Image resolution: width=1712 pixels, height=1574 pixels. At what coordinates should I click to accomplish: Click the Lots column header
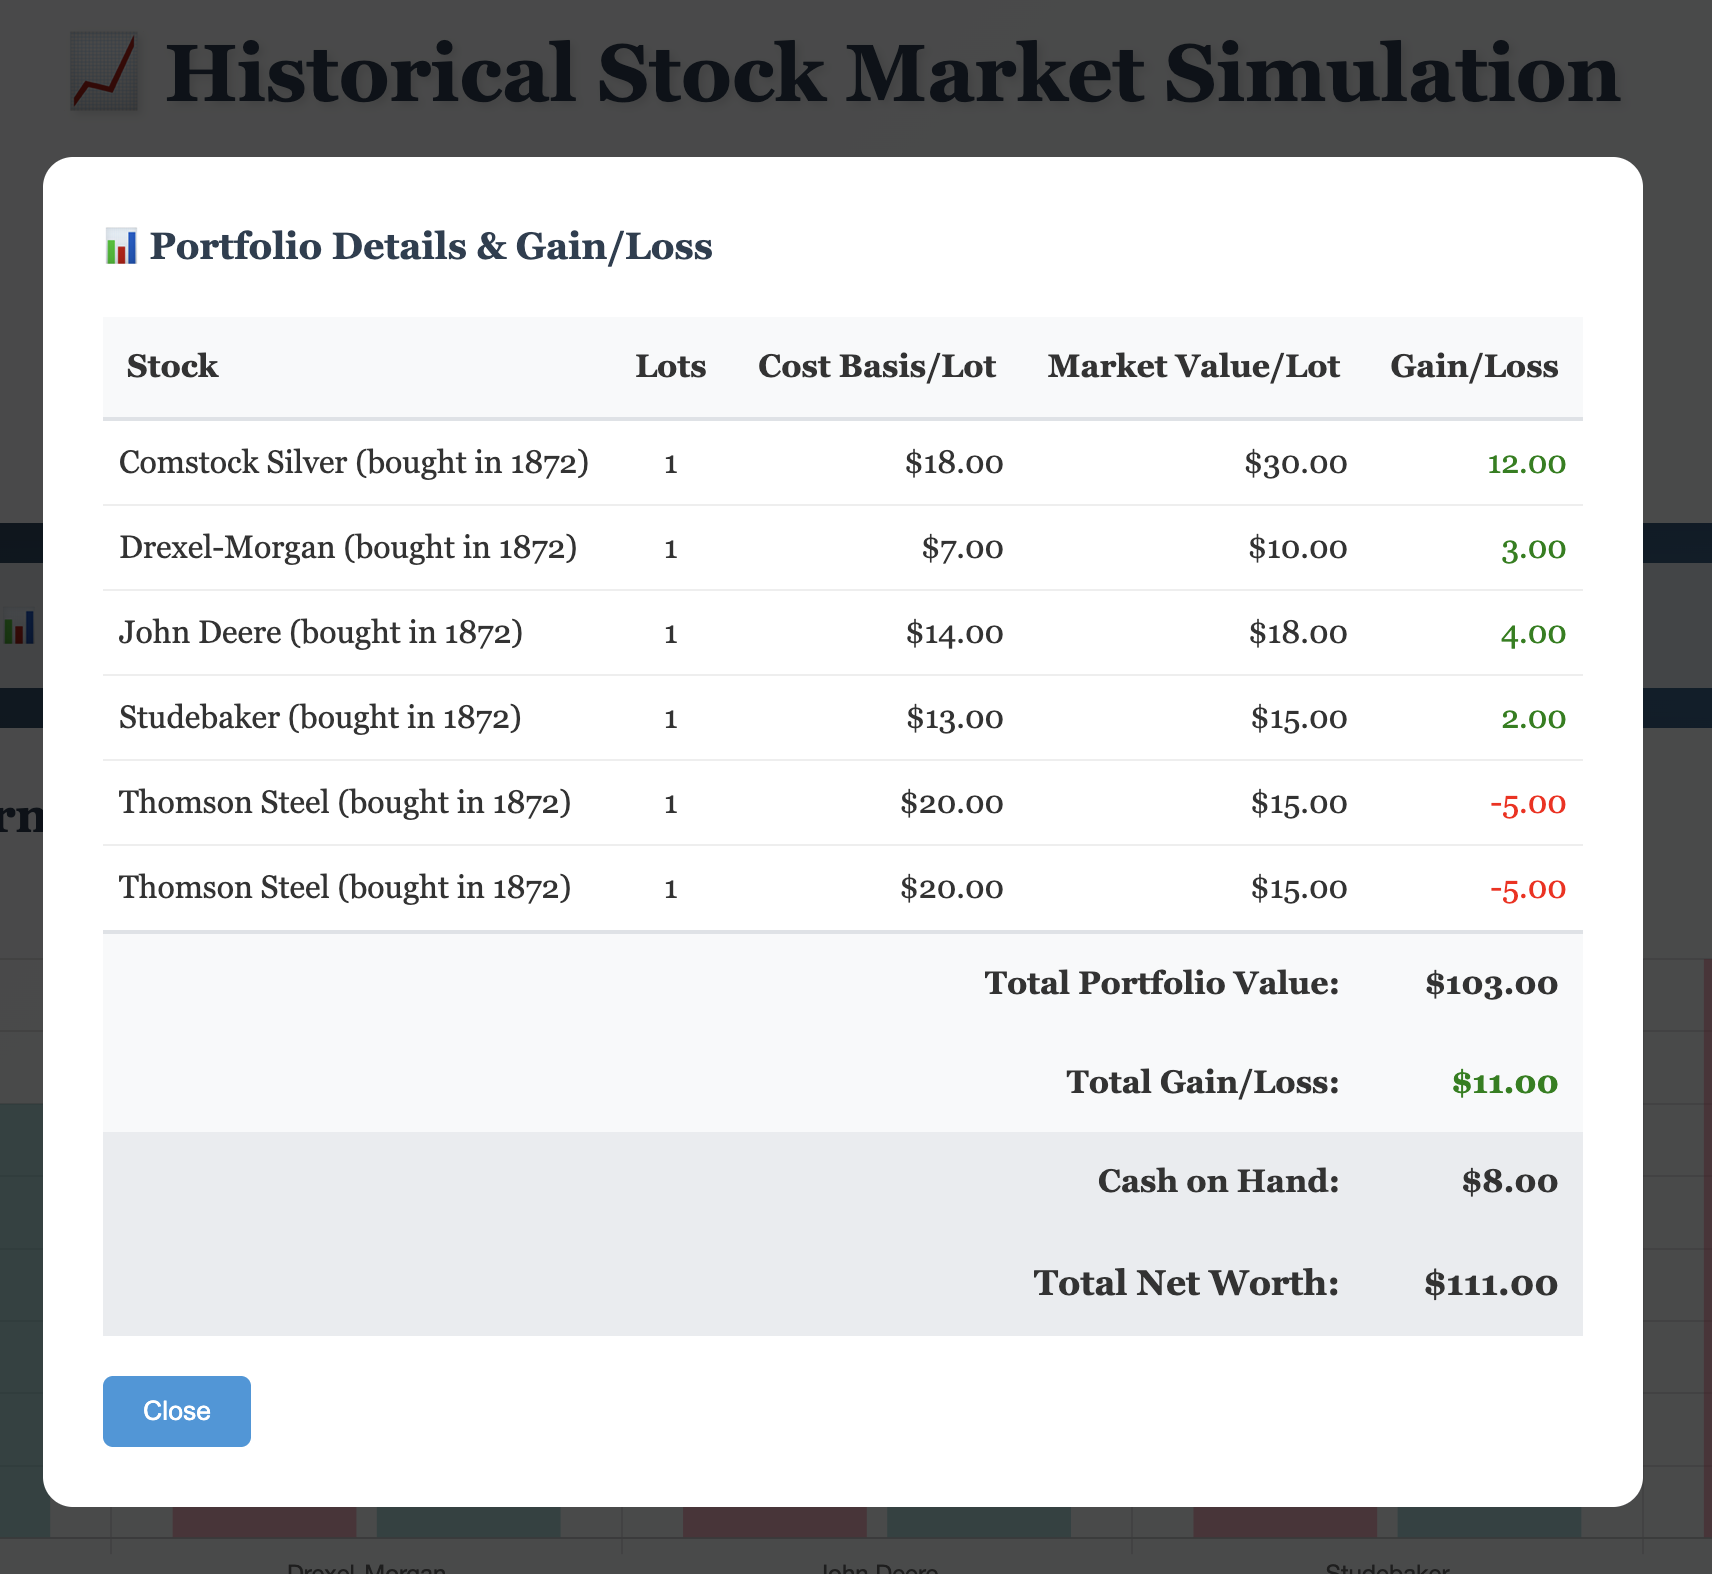pyautogui.click(x=671, y=366)
